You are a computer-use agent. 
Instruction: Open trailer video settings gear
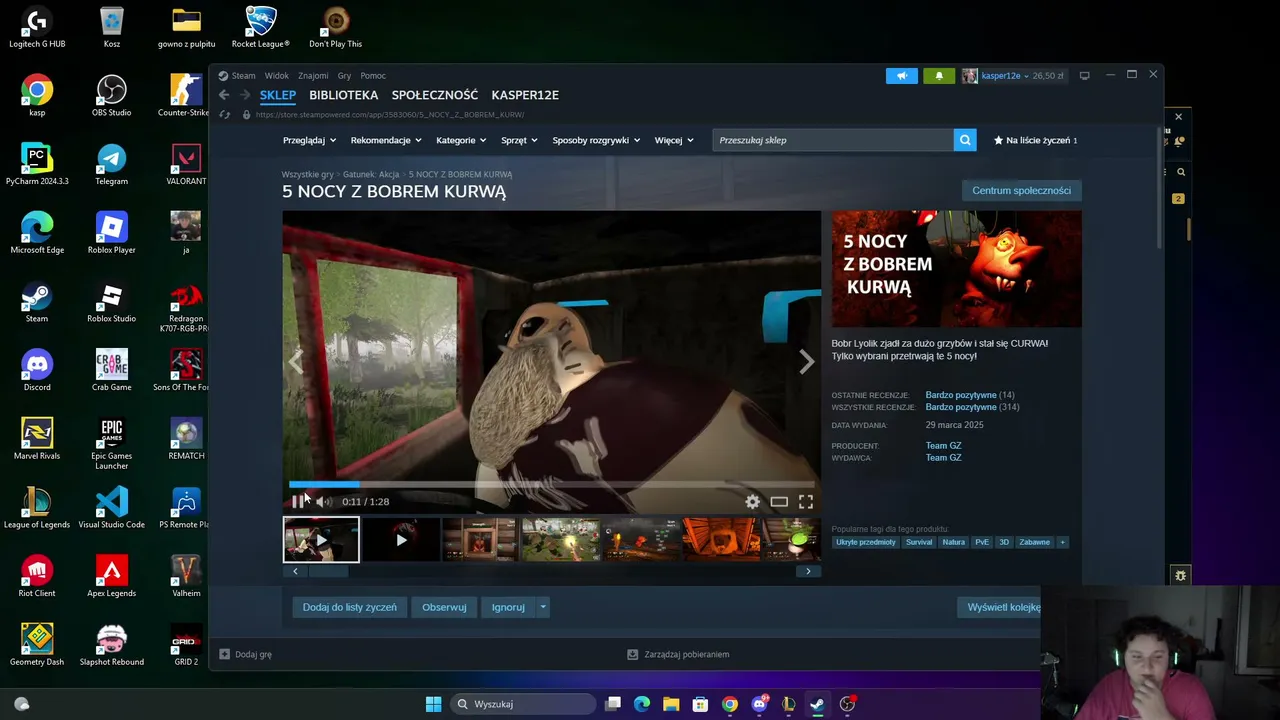[x=752, y=502]
